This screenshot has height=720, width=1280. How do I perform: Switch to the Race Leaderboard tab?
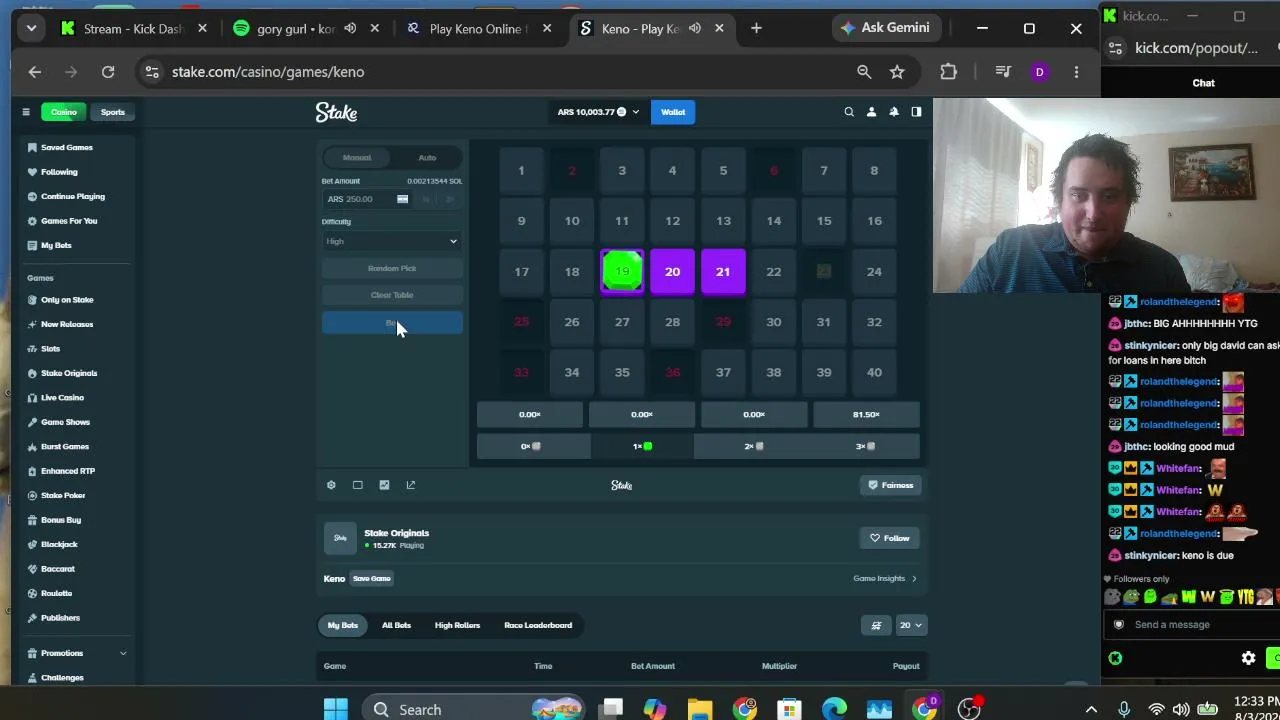538,625
